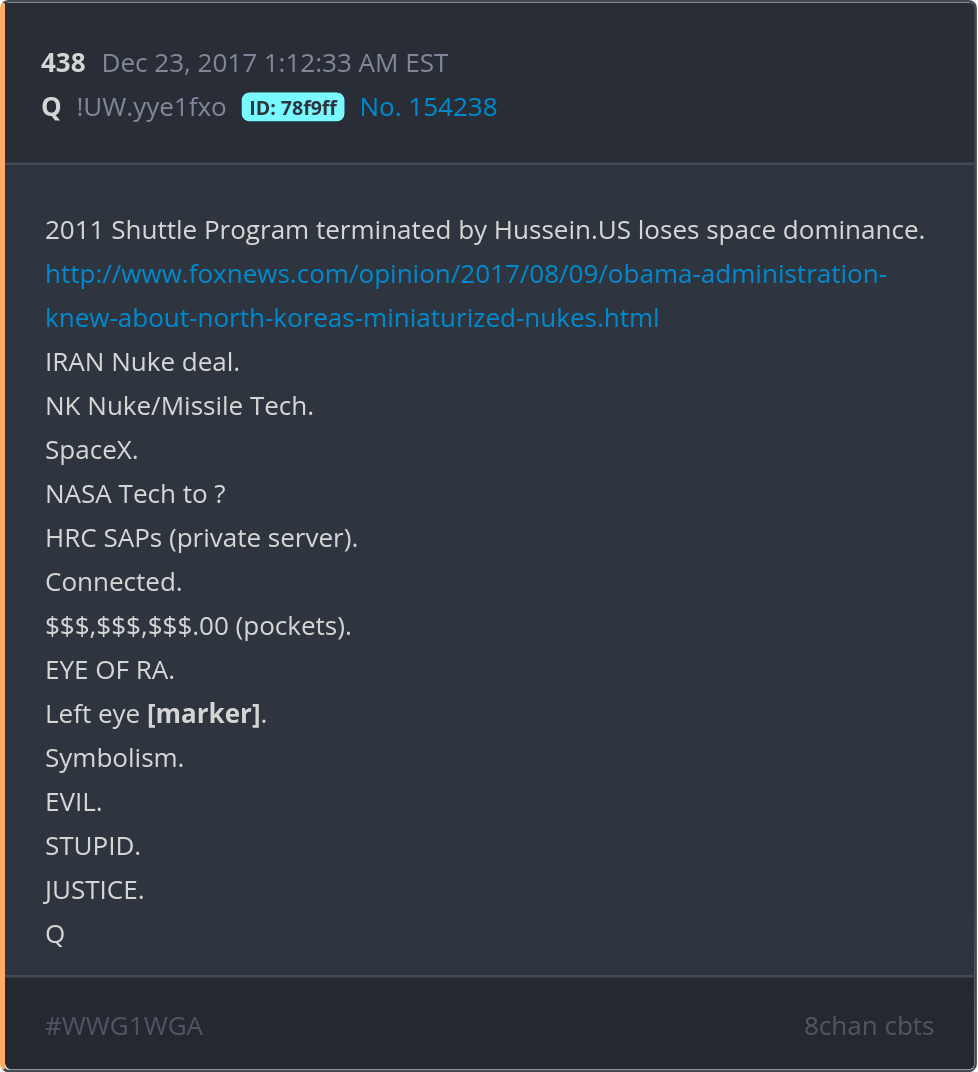Screen dimensions: 978x1072
Task: Click the Dec 23, 2017 timestamp
Action: click(275, 64)
